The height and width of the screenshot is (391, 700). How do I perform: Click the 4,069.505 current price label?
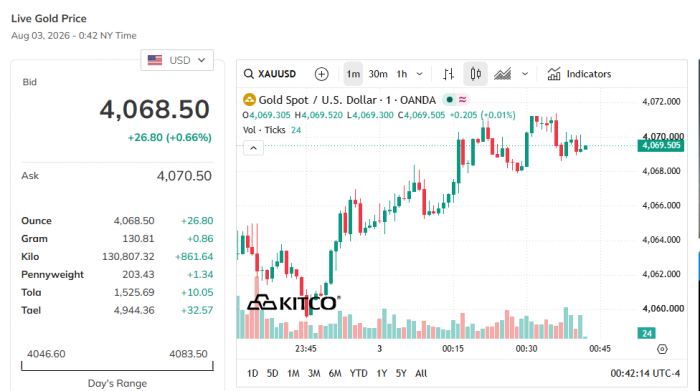(x=661, y=145)
